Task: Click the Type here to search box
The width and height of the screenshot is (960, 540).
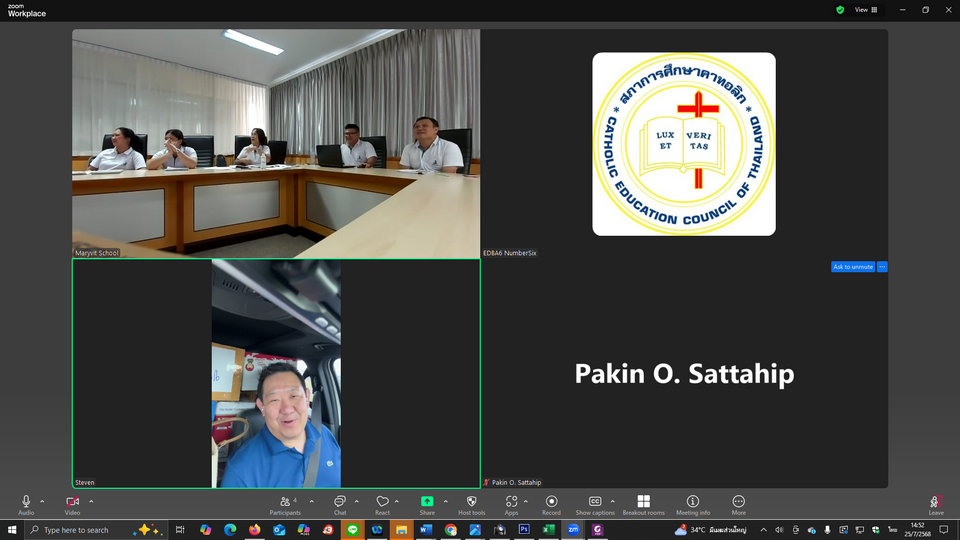Action: 96,530
